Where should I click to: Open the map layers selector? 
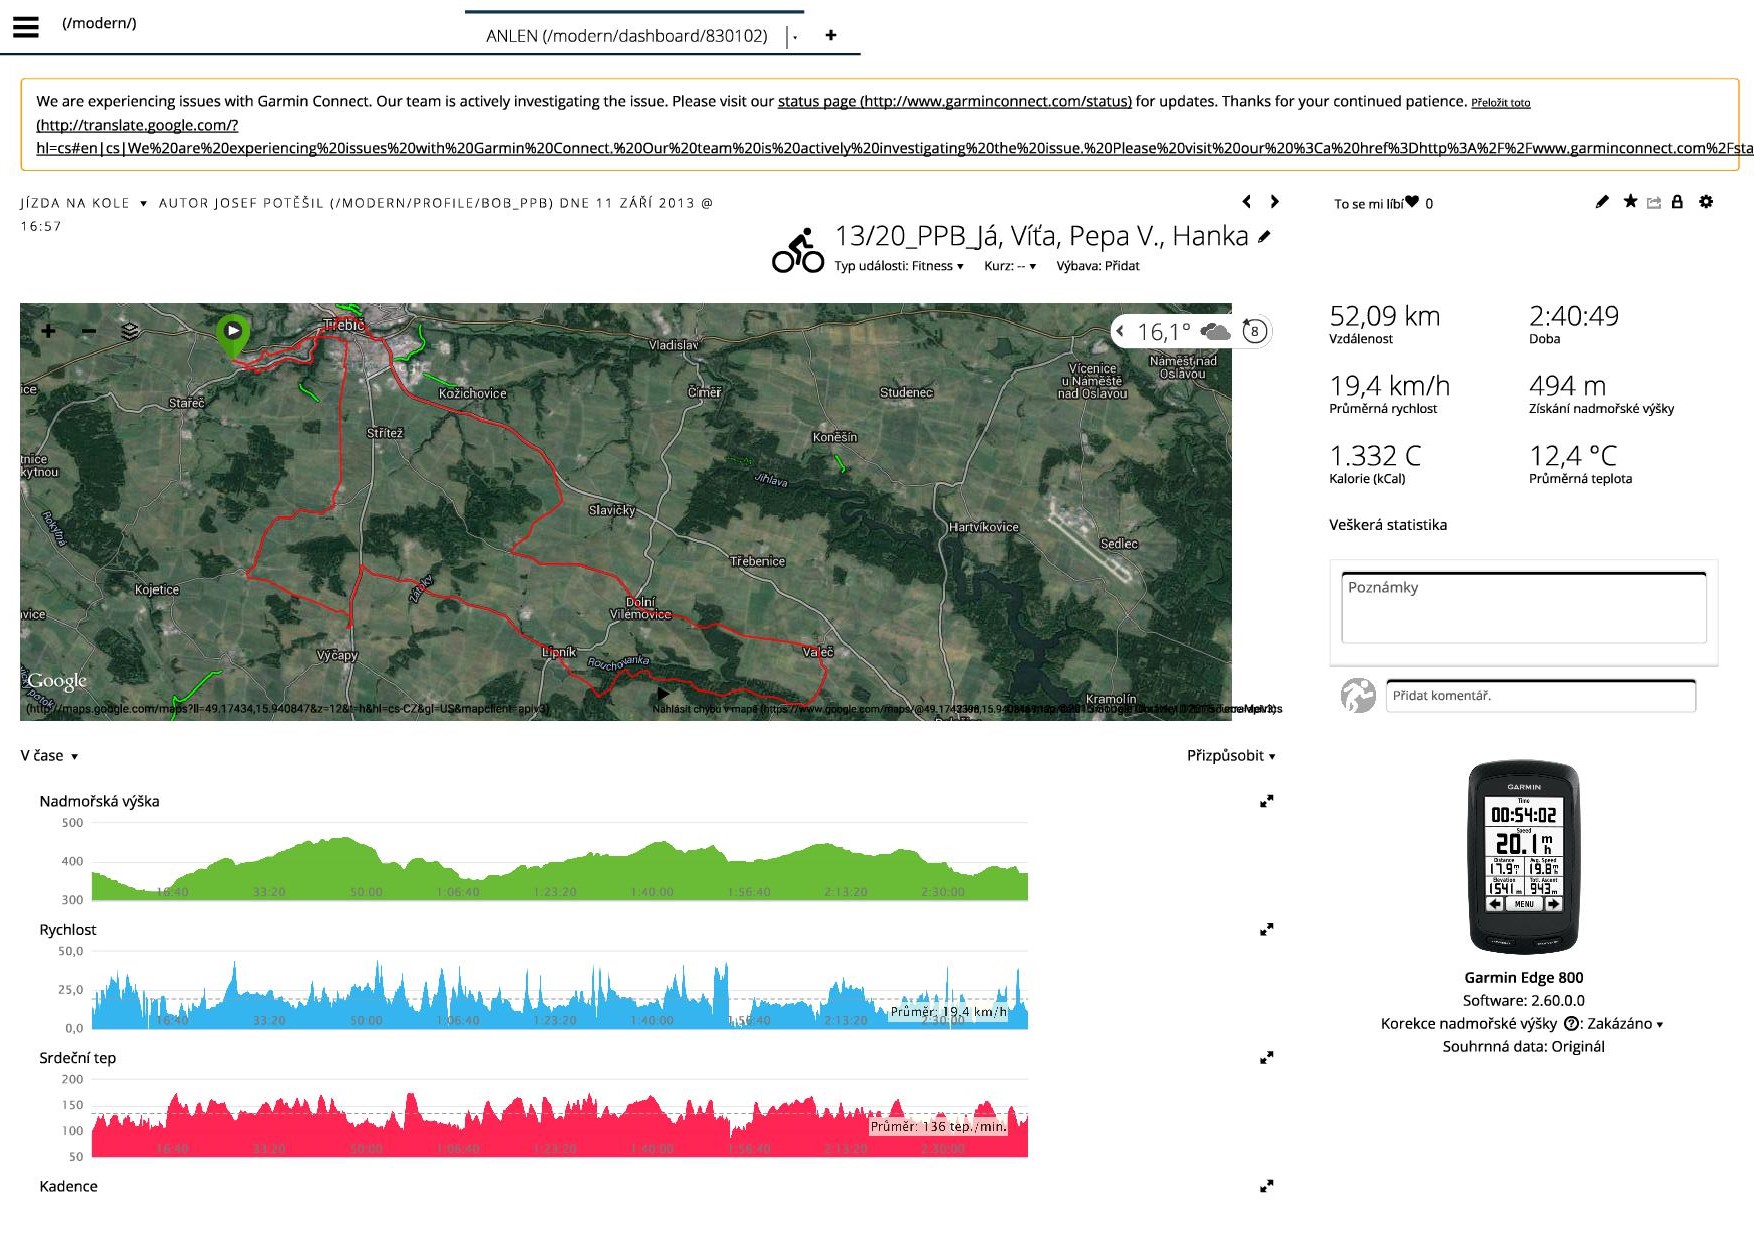(x=130, y=331)
